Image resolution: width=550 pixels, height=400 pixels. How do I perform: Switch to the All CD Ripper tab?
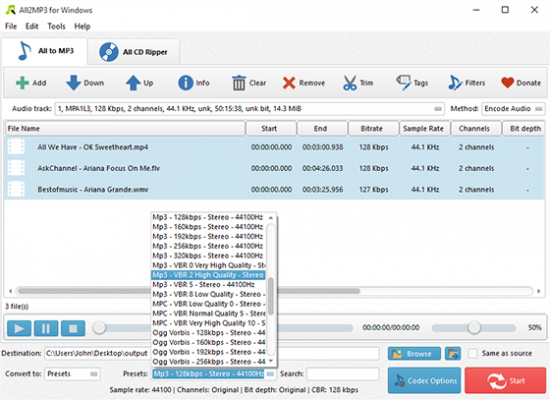click(134, 52)
